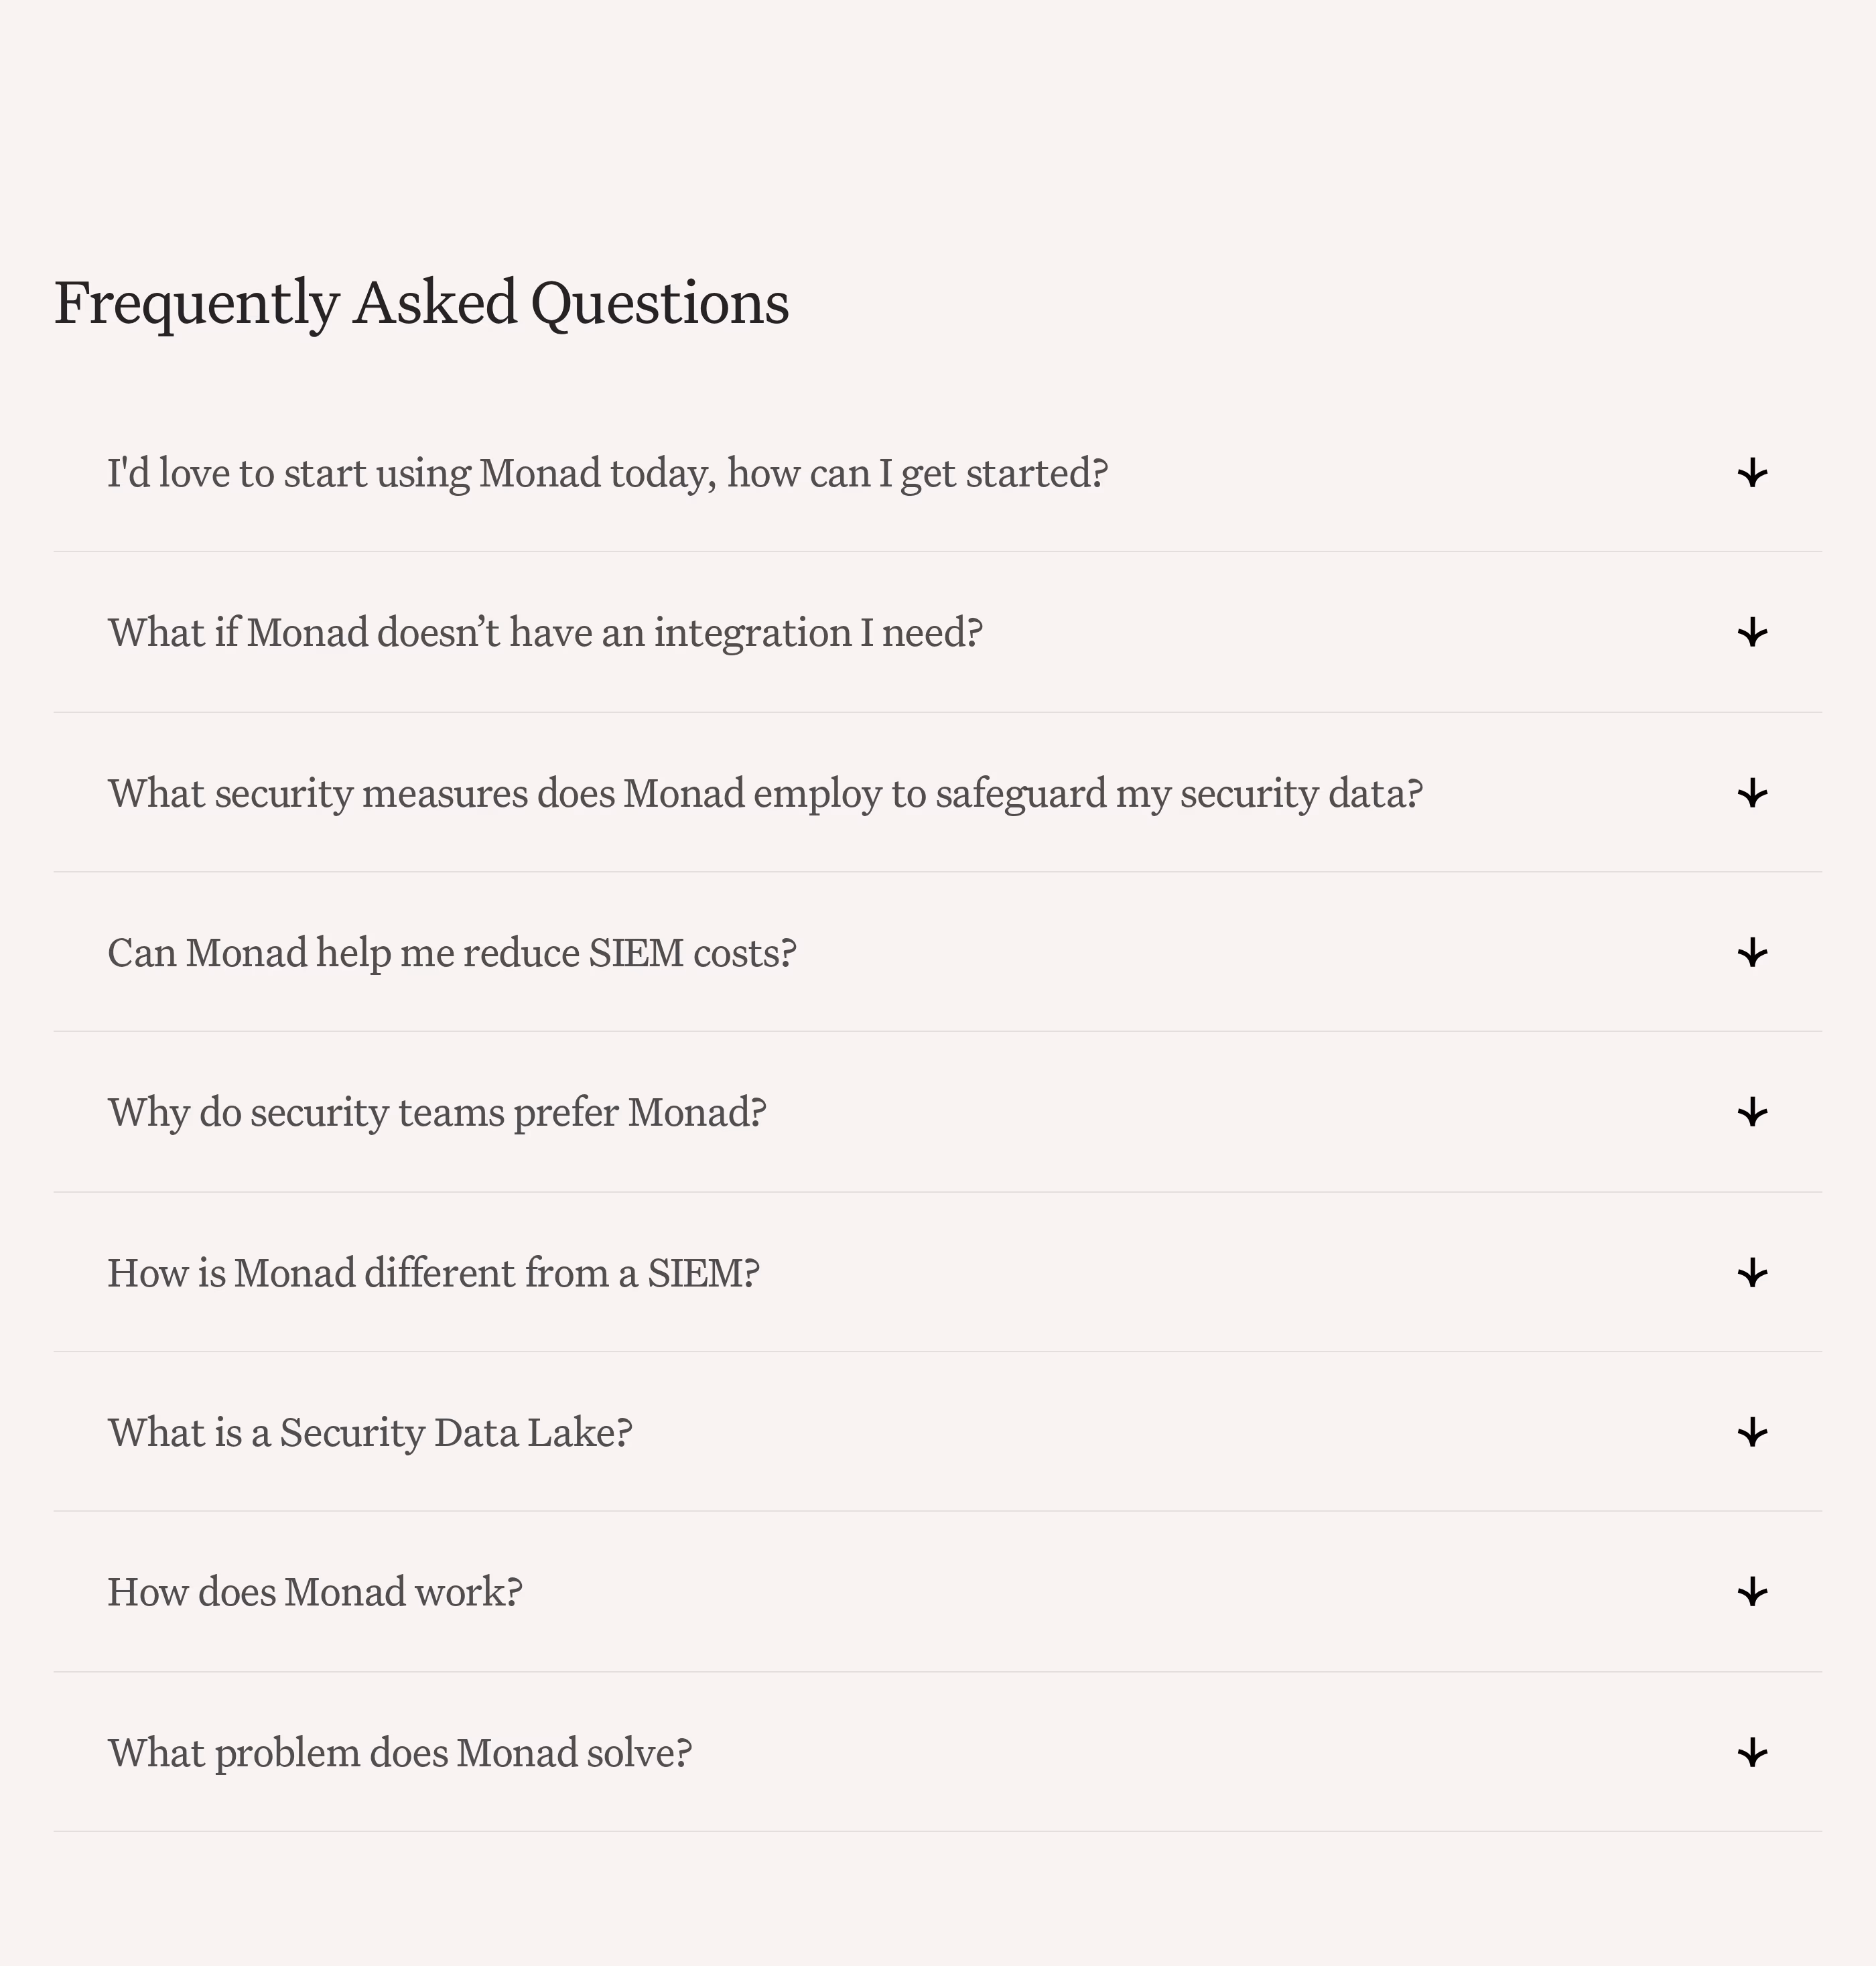
Task: Click arrow icon beside 'How is Monad different from a SIEM?'
Action: [x=1752, y=1273]
